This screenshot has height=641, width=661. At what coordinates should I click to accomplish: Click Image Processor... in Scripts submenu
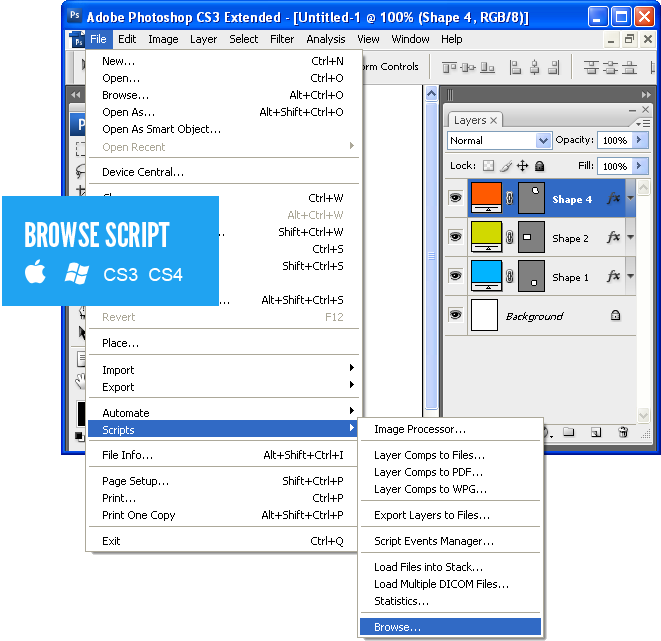click(450, 429)
